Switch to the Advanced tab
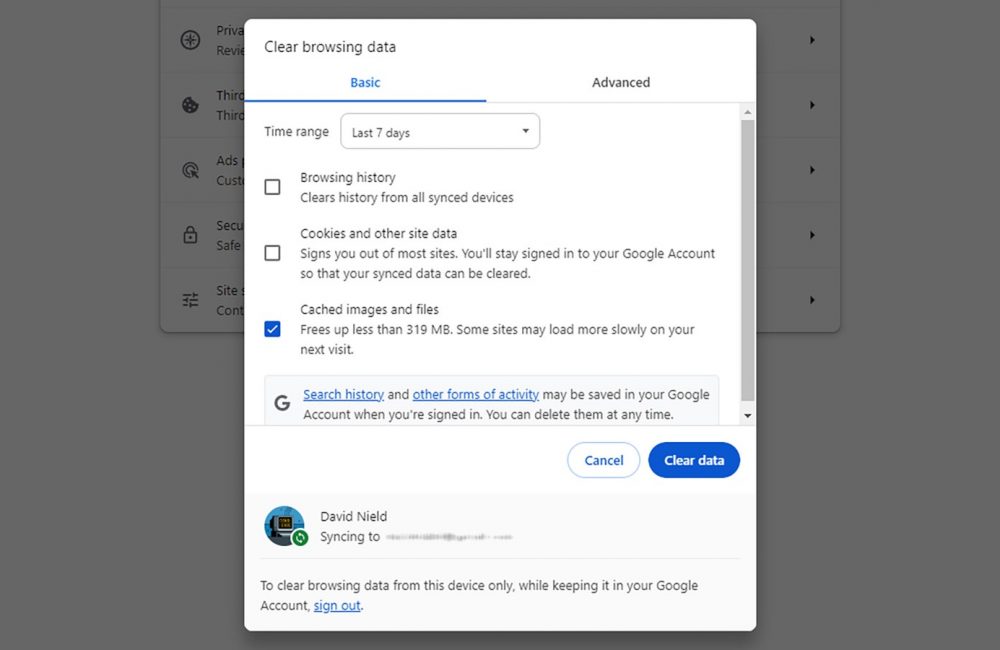The image size is (1000, 650). point(620,83)
